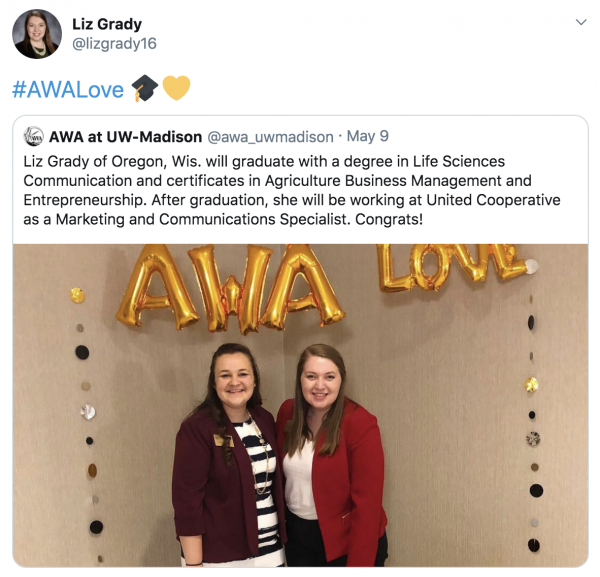Click the left dotted garland decoration
600x577 pixels.
click(x=86, y=421)
